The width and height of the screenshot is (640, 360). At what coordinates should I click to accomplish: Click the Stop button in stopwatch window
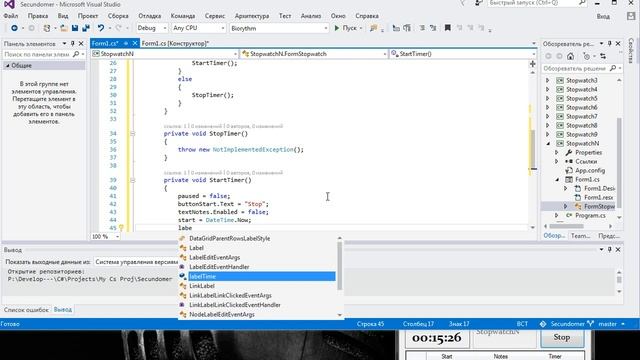pyautogui.click(x=562, y=338)
